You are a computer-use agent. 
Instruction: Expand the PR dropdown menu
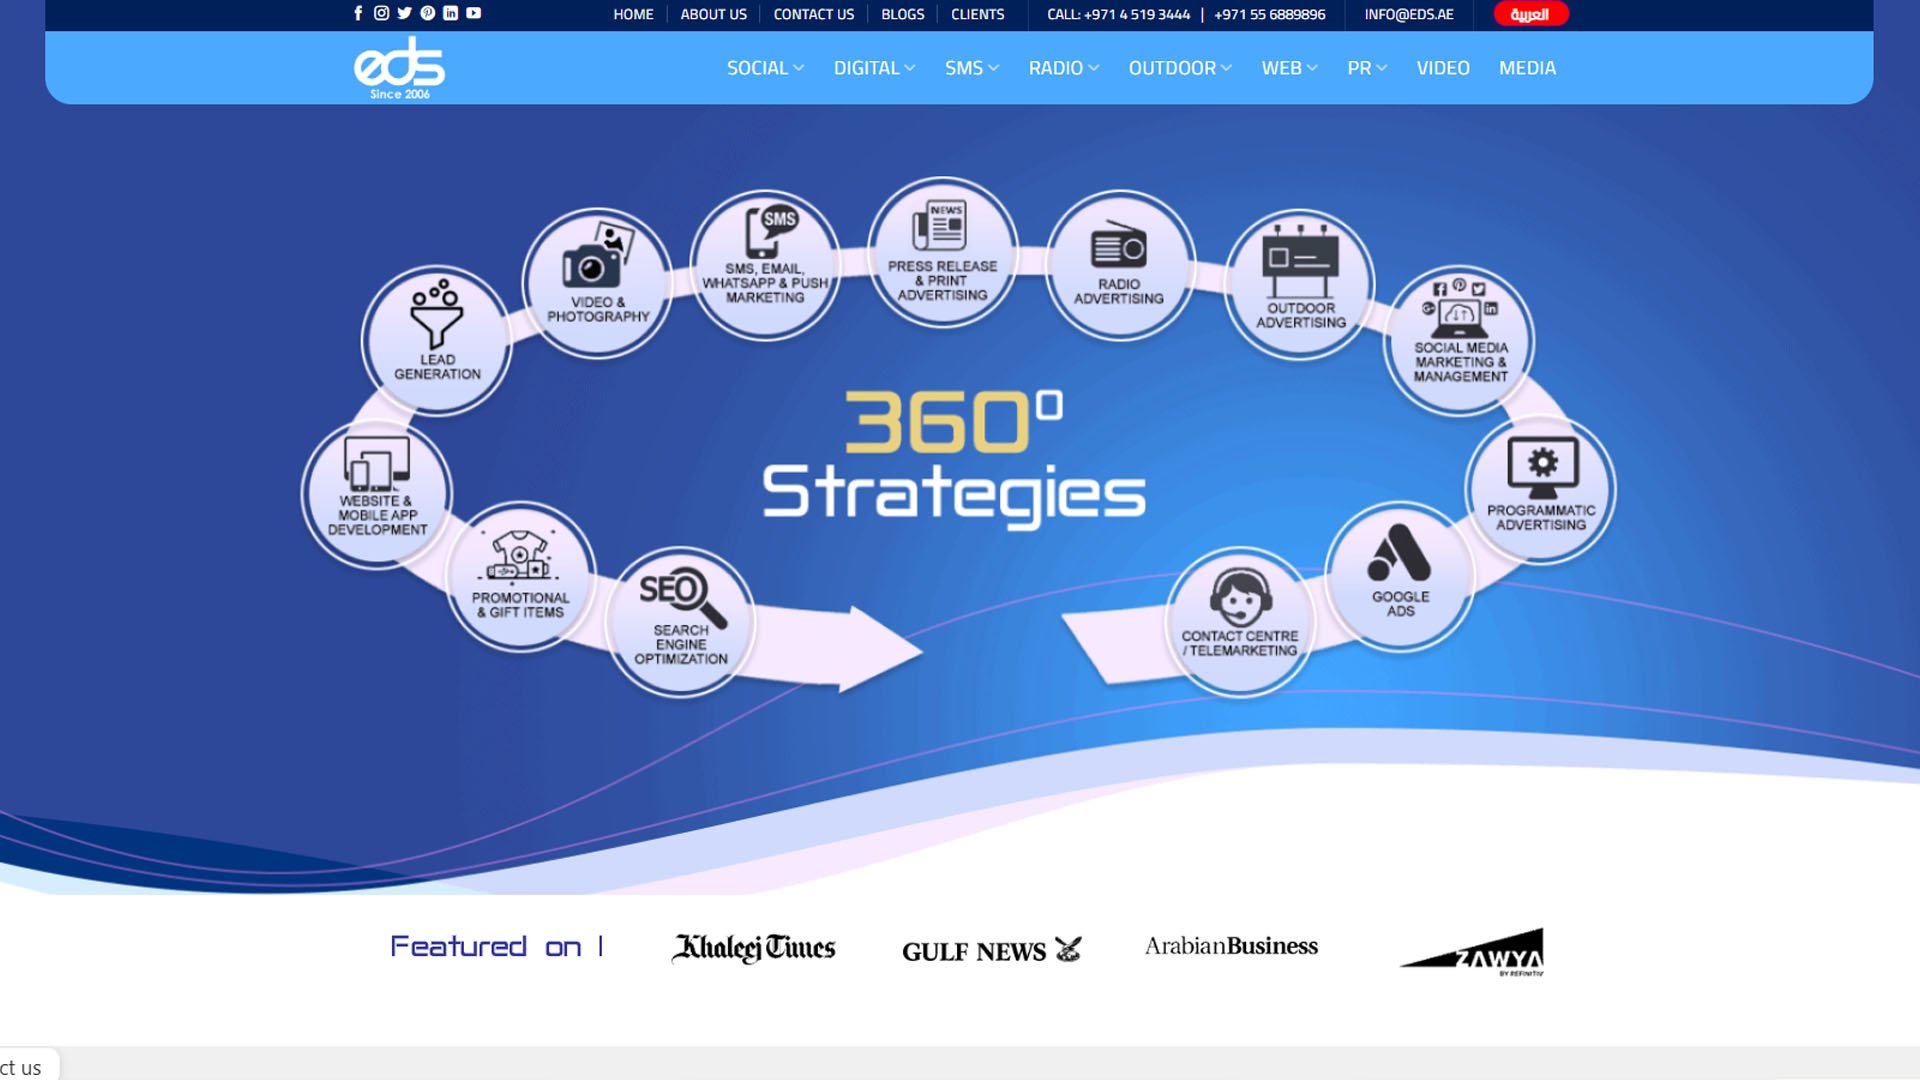tap(1367, 68)
